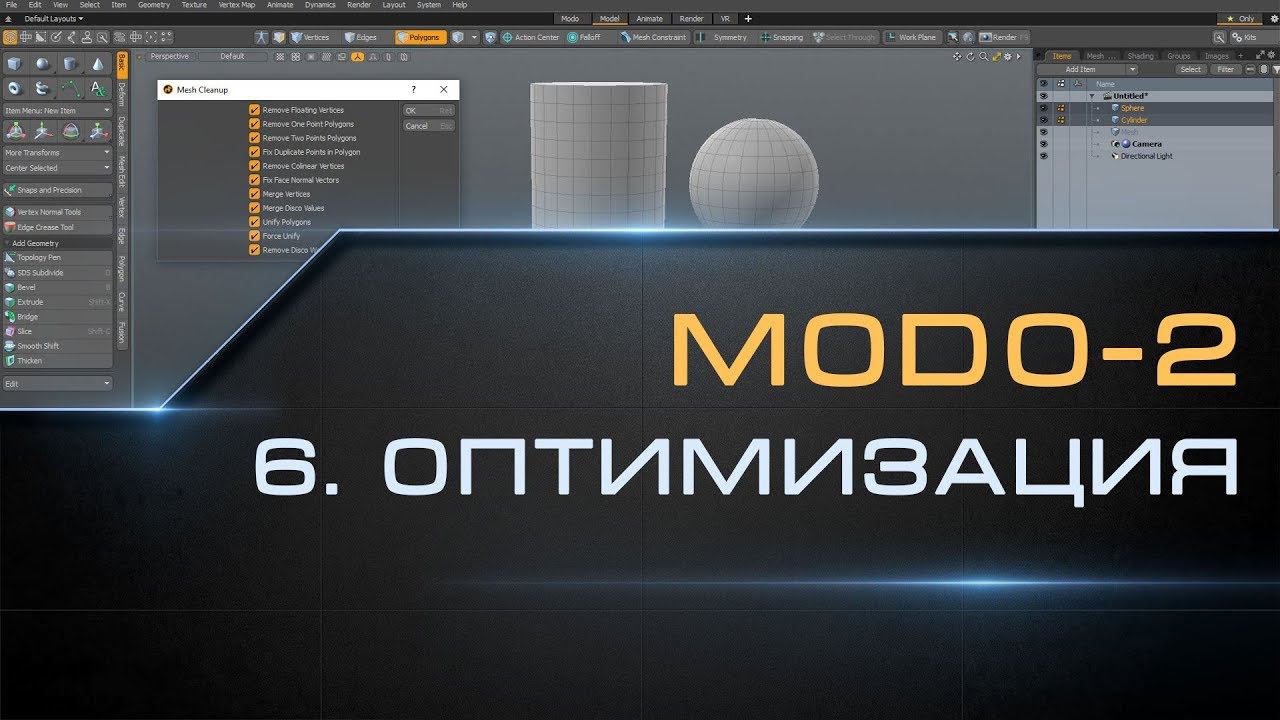Image resolution: width=1280 pixels, height=720 pixels.
Task: Uncheck Remove Colinear Vertices
Action: [x=254, y=166]
